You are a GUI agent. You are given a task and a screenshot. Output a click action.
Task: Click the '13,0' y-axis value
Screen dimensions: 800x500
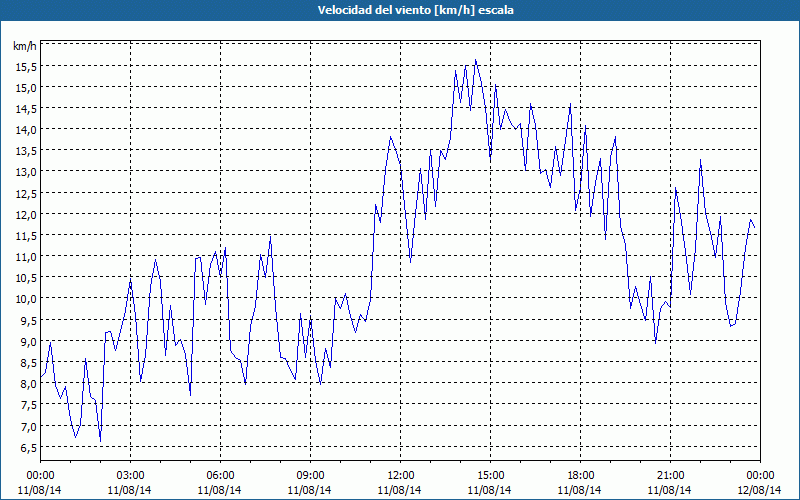27,172
